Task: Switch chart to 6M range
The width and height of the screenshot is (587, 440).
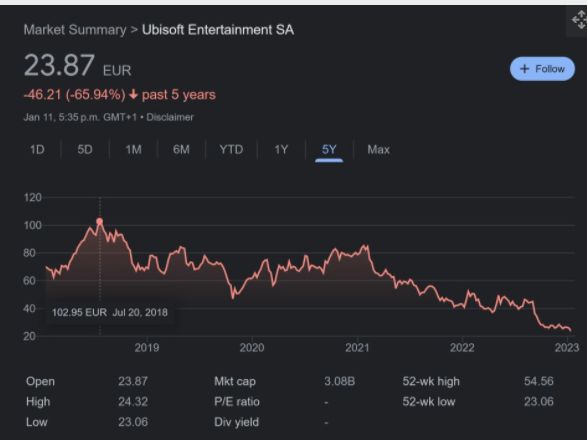Action: coord(181,150)
